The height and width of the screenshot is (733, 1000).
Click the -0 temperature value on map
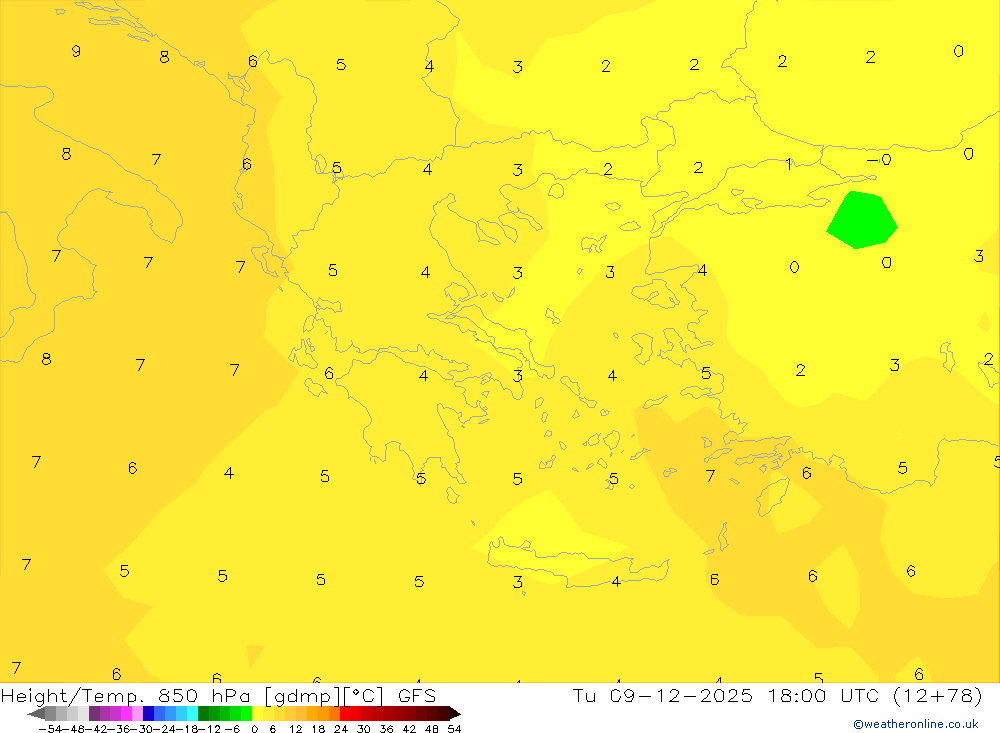(x=879, y=159)
